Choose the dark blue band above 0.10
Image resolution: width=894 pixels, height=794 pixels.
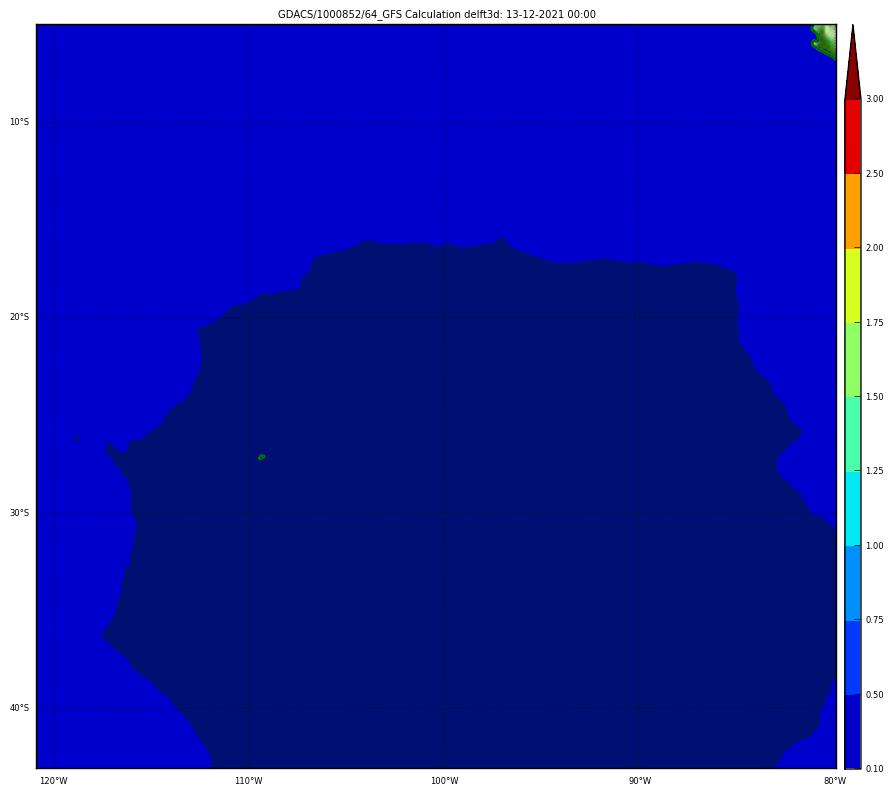[x=852, y=731]
